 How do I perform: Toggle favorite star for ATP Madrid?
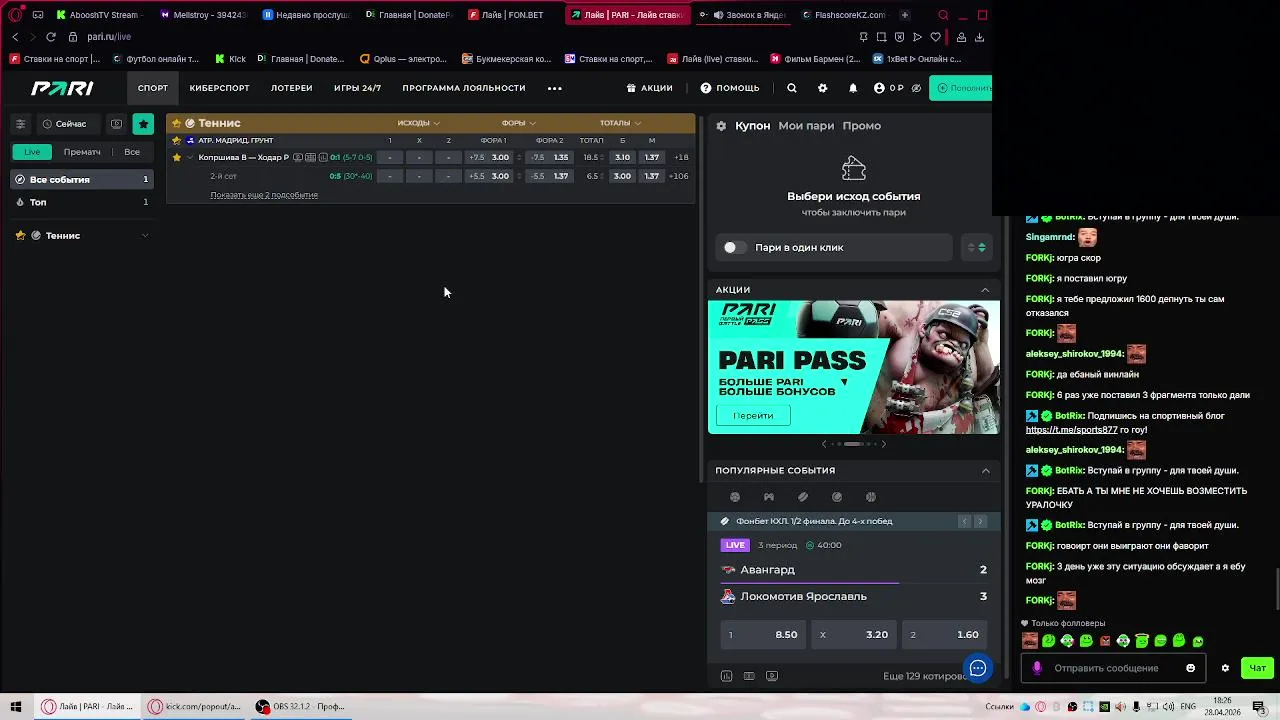click(177, 140)
